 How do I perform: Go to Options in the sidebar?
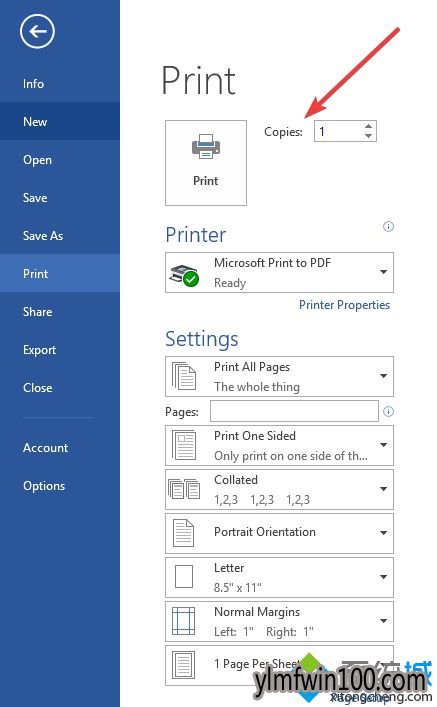tap(44, 486)
